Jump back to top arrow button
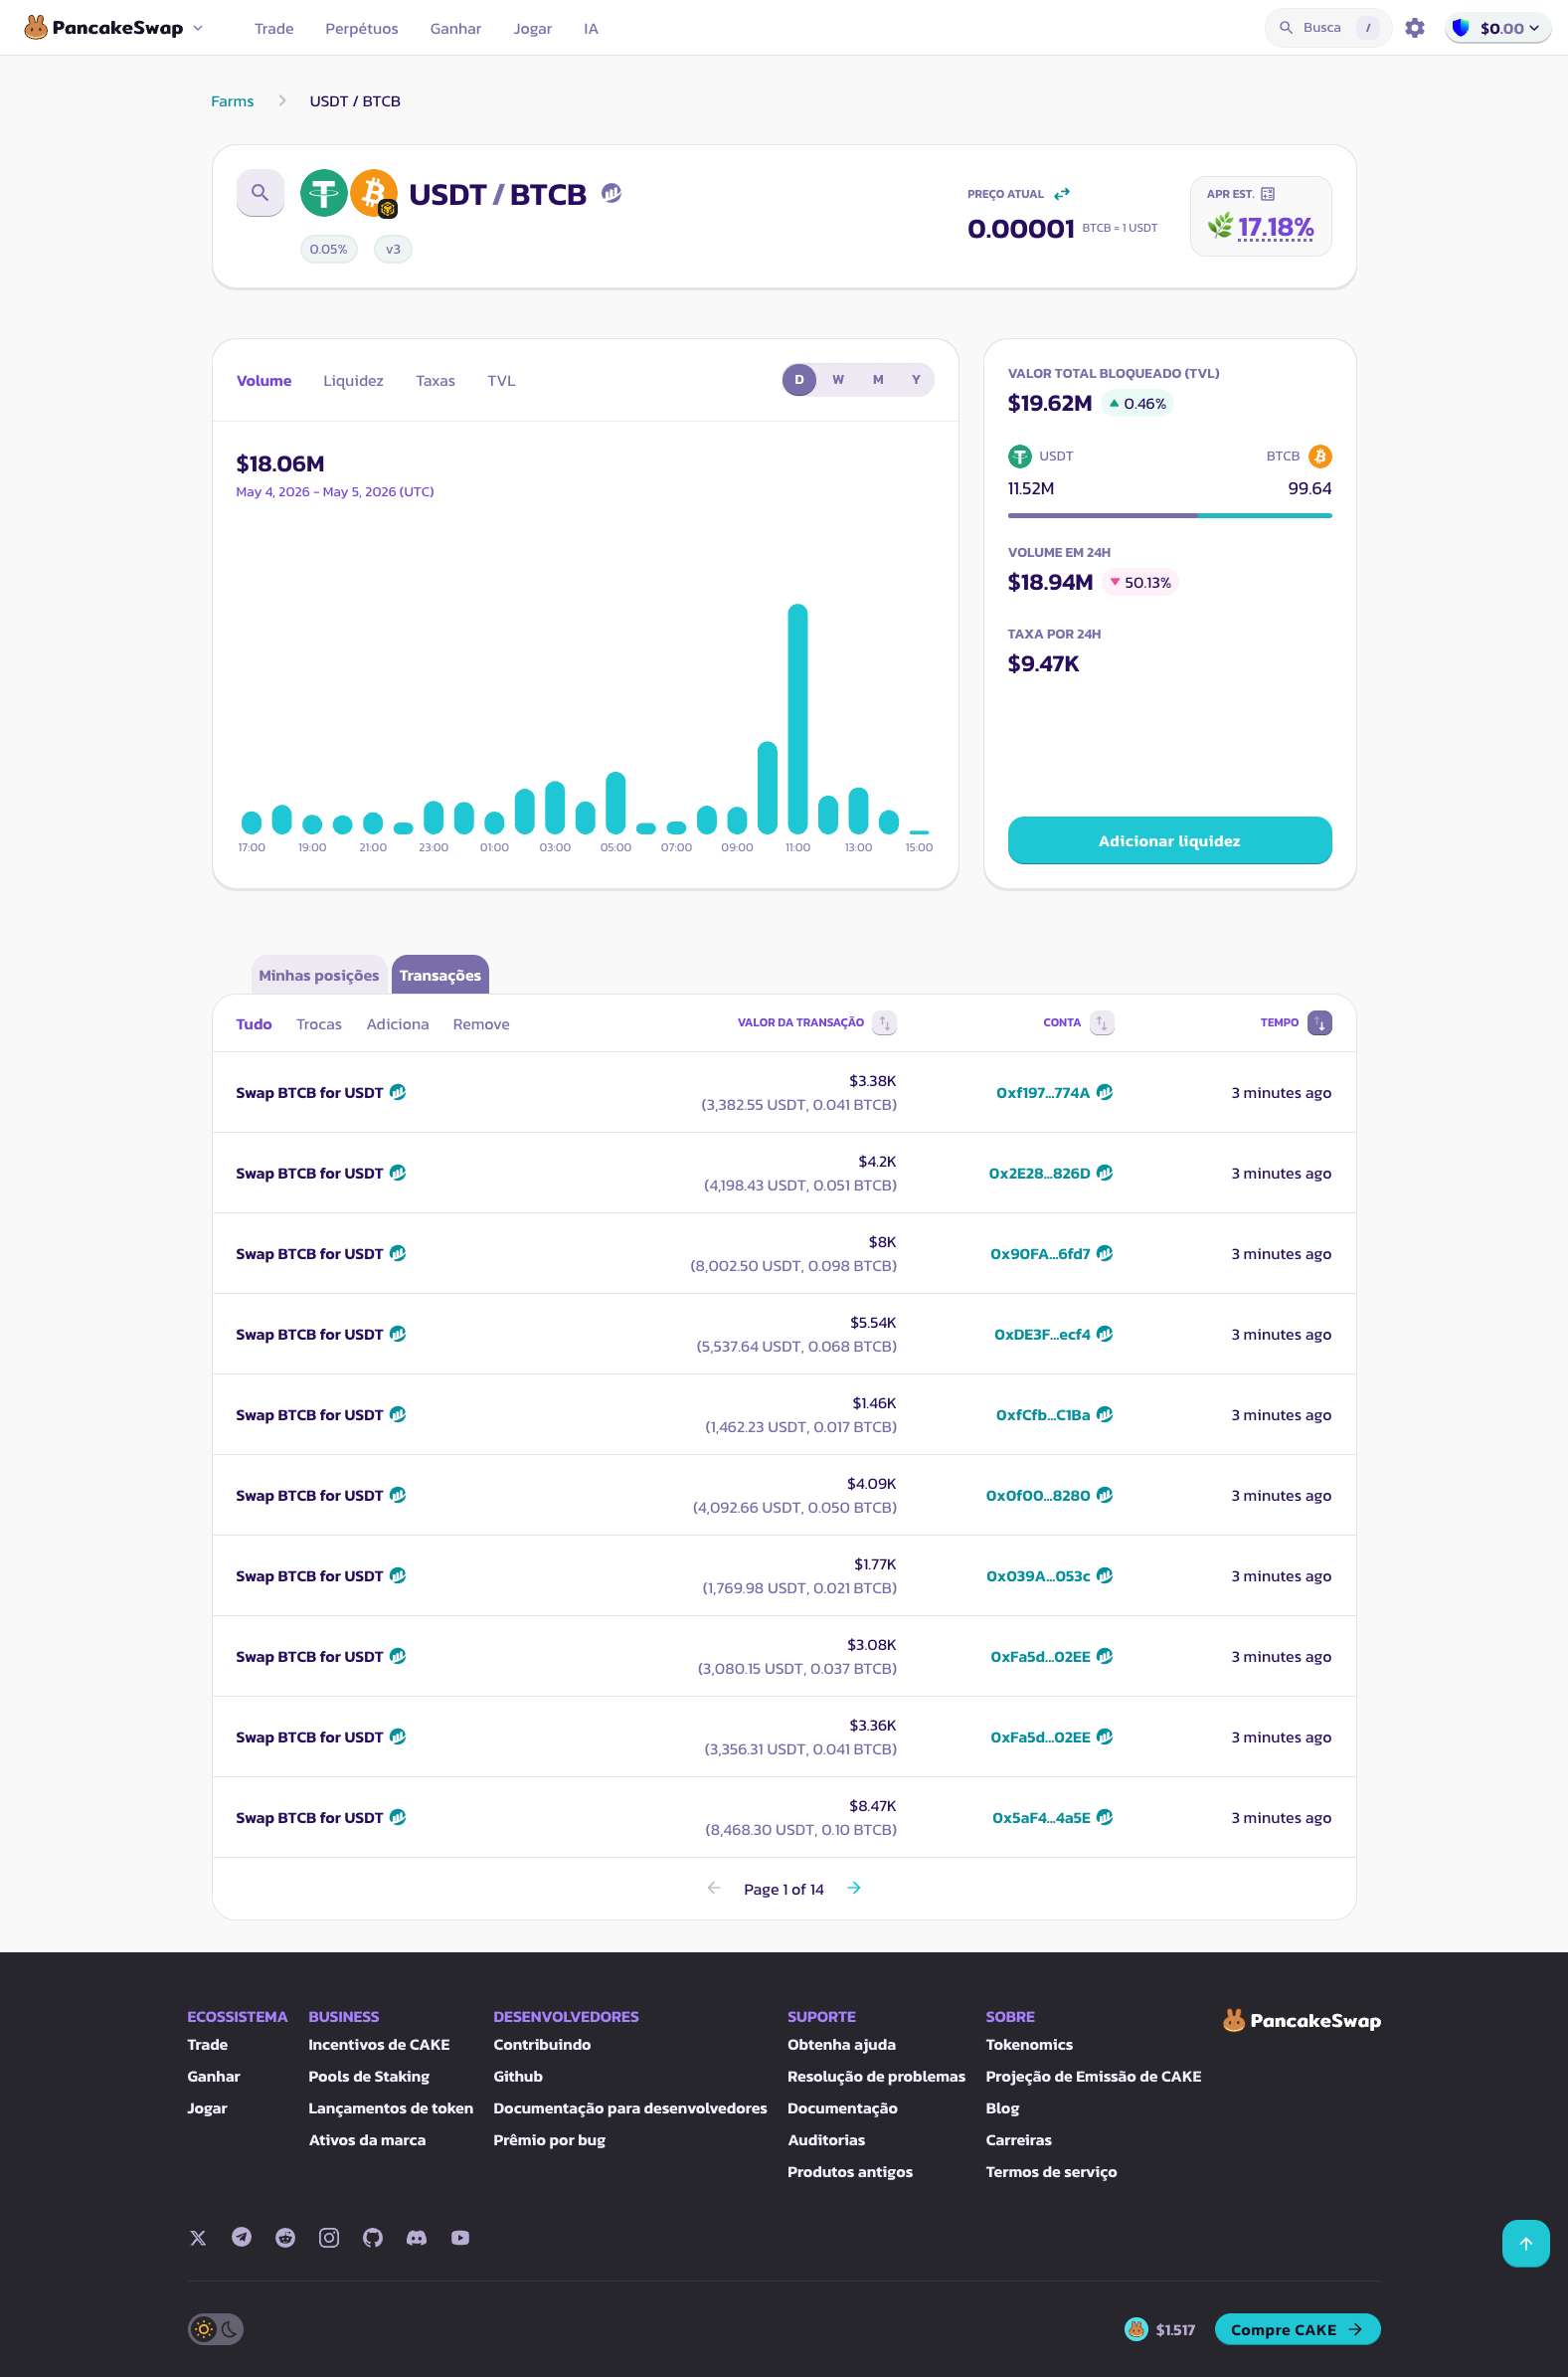Image resolution: width=1568 pixels, height=2377 pixels. (x=1525, y=2243)
